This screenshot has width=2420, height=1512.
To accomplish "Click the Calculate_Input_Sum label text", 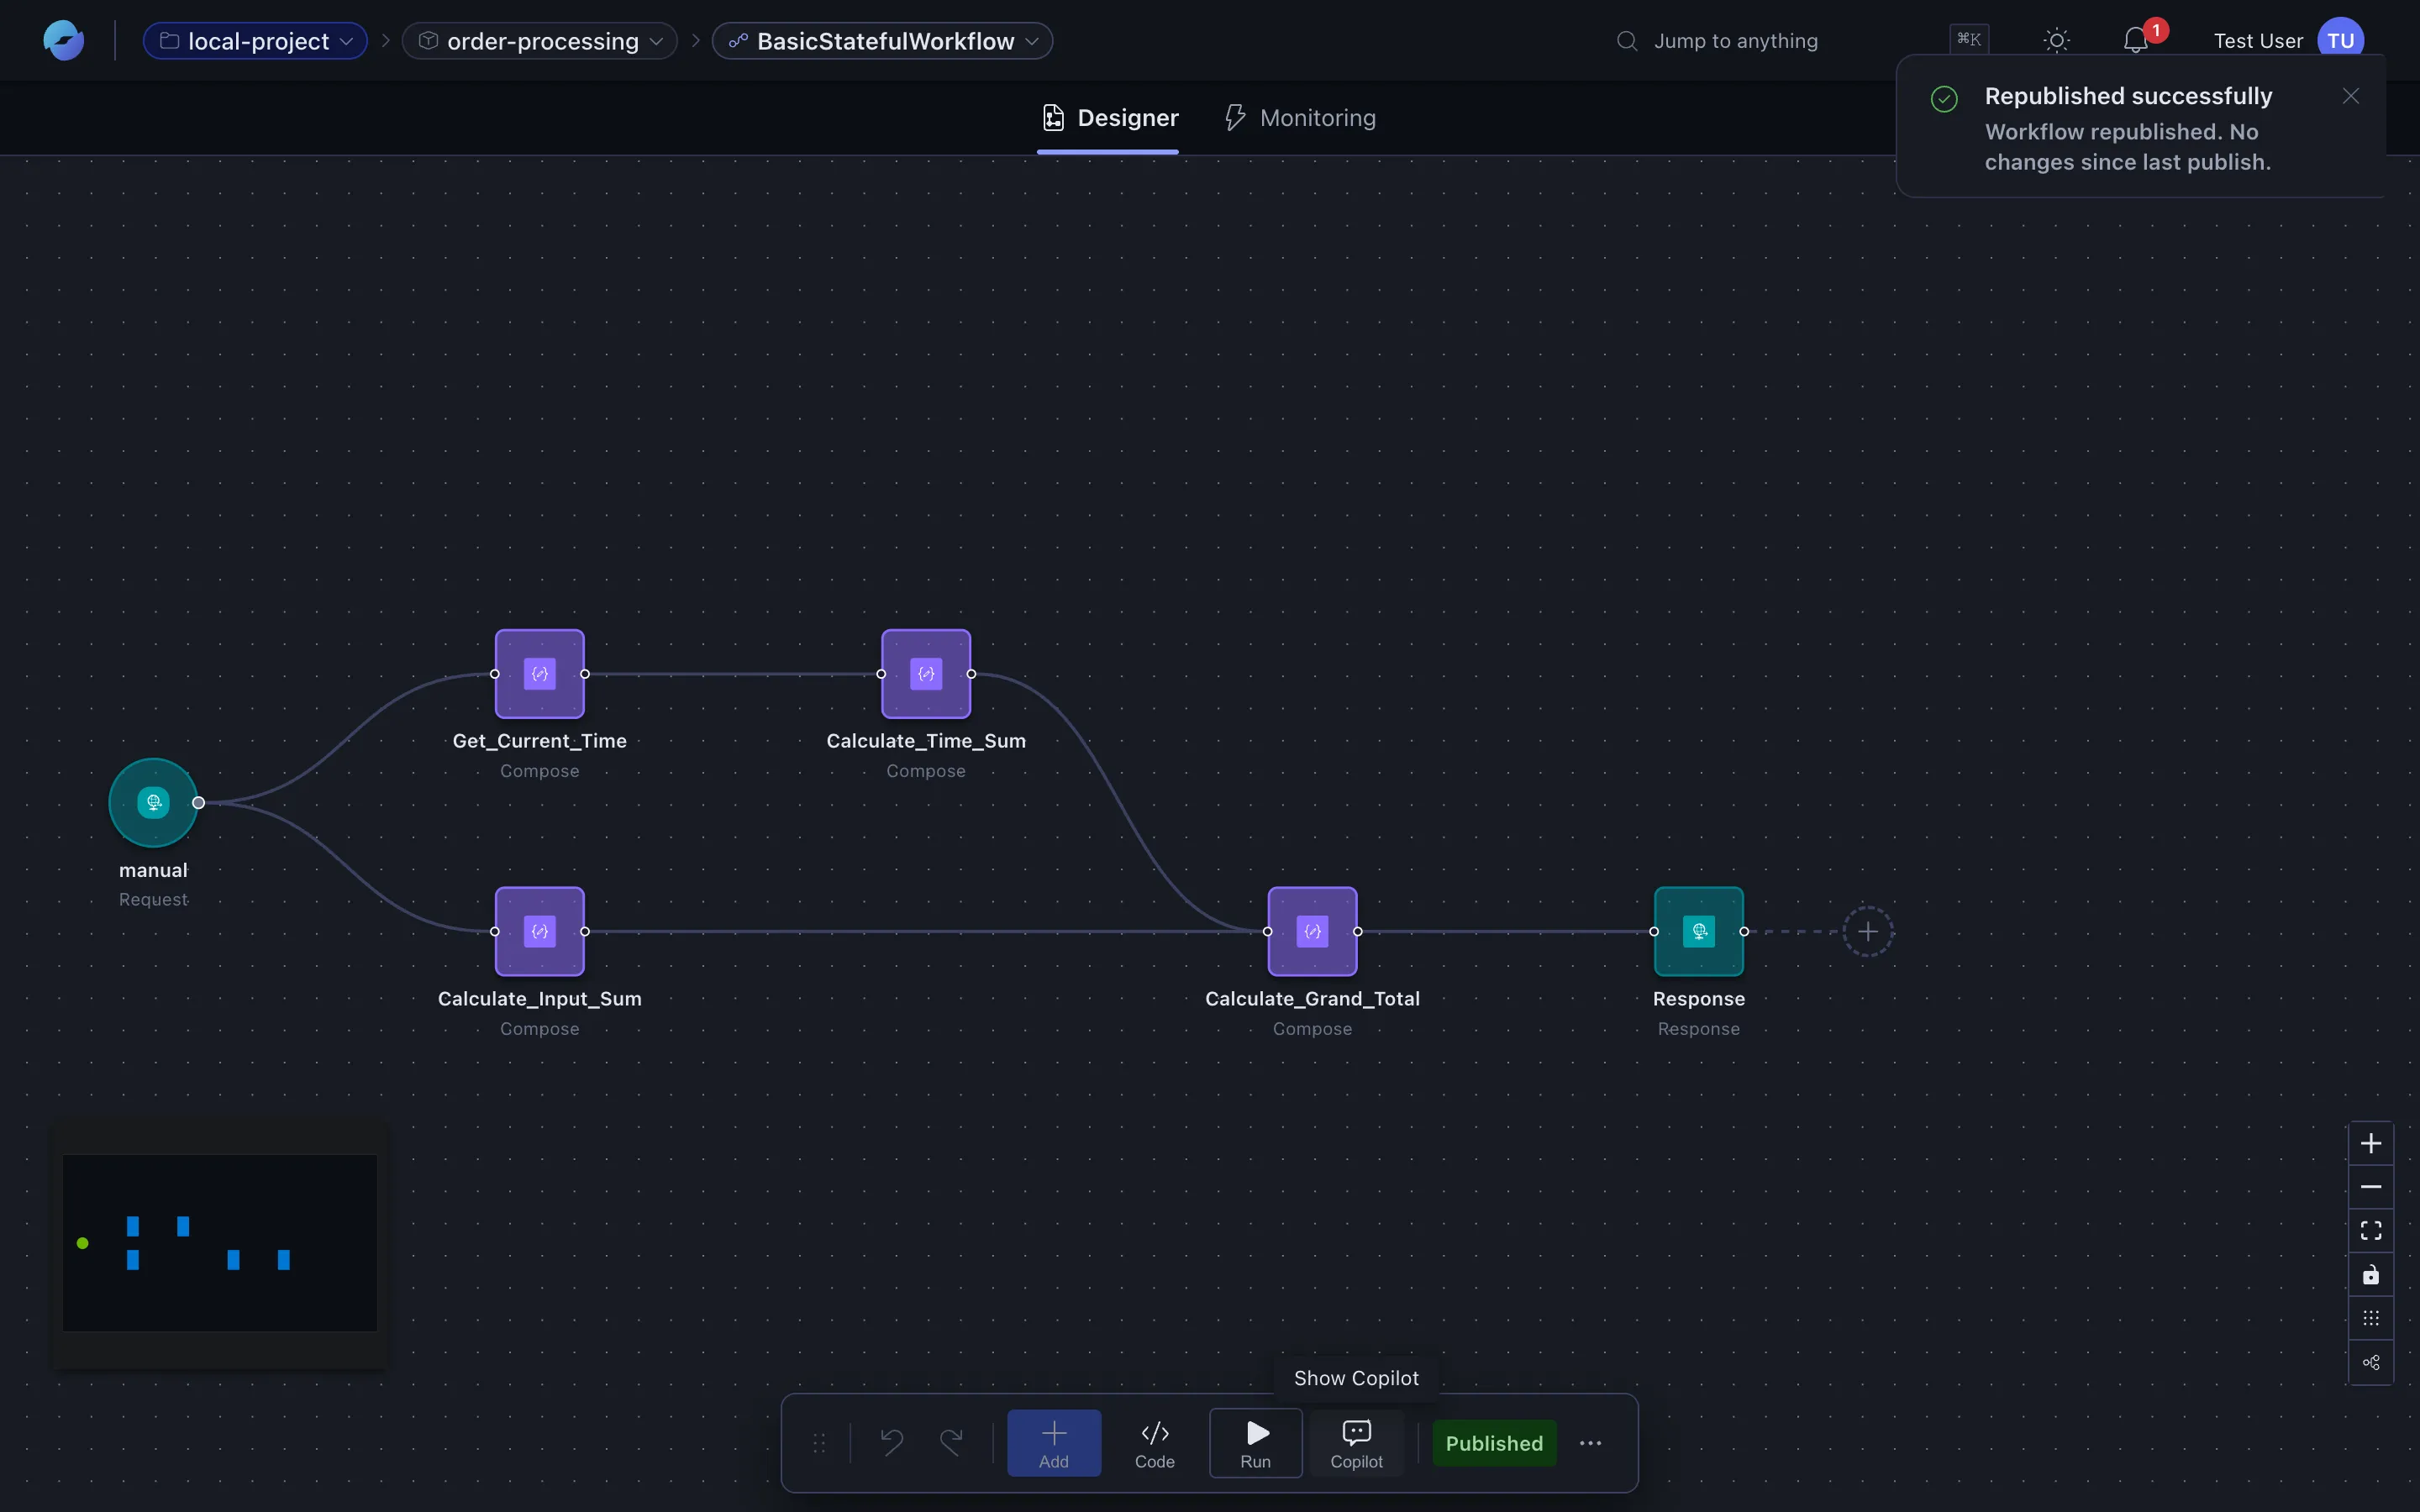I will coord(540,999).
